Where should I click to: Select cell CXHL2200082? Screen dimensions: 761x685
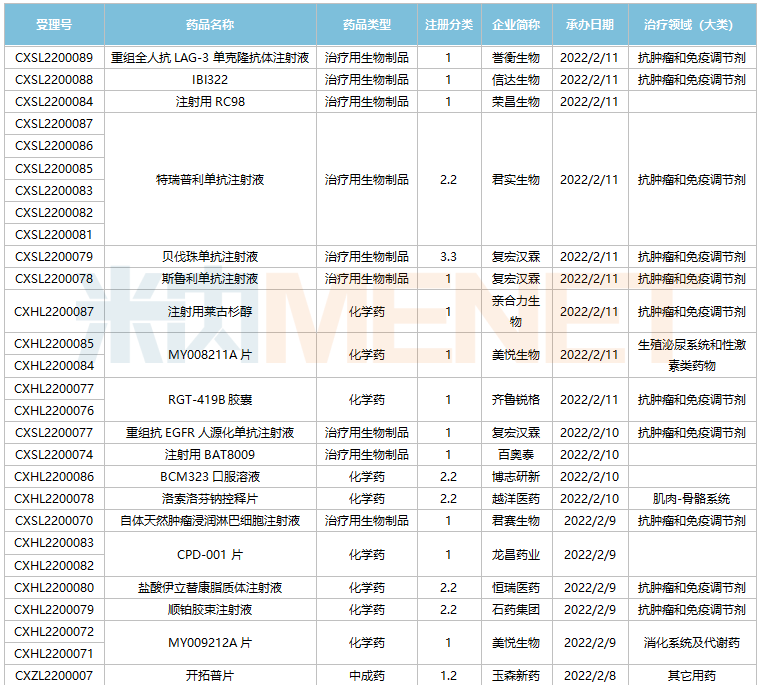[x=54, y=566]
